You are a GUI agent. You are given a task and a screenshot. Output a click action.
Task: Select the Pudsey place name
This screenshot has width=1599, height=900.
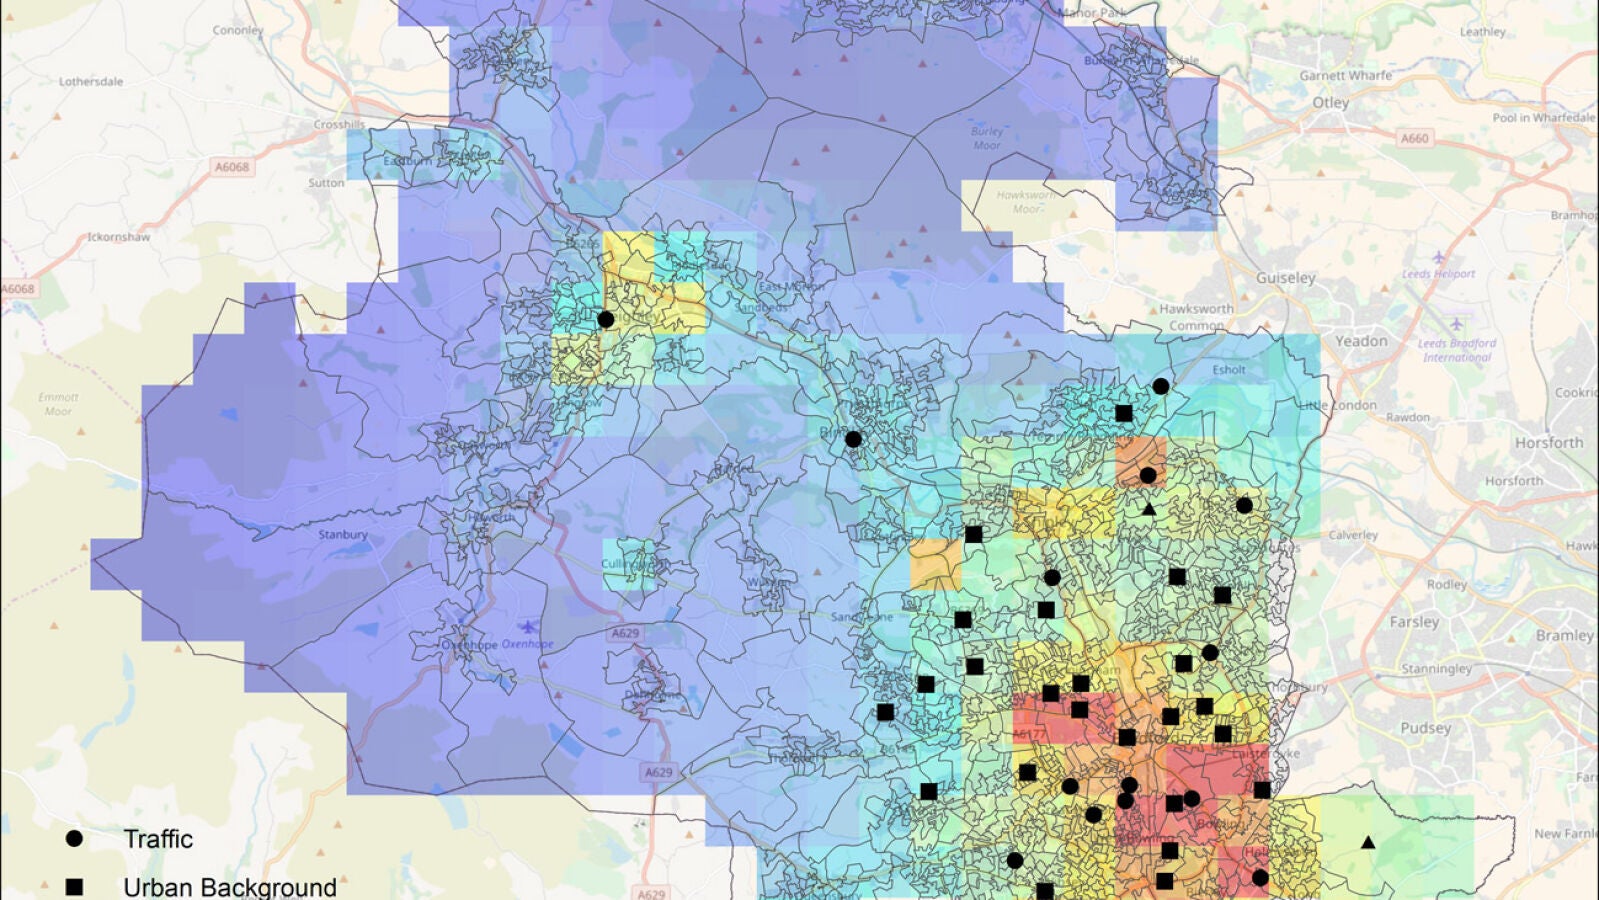[x=1425, y=728]
